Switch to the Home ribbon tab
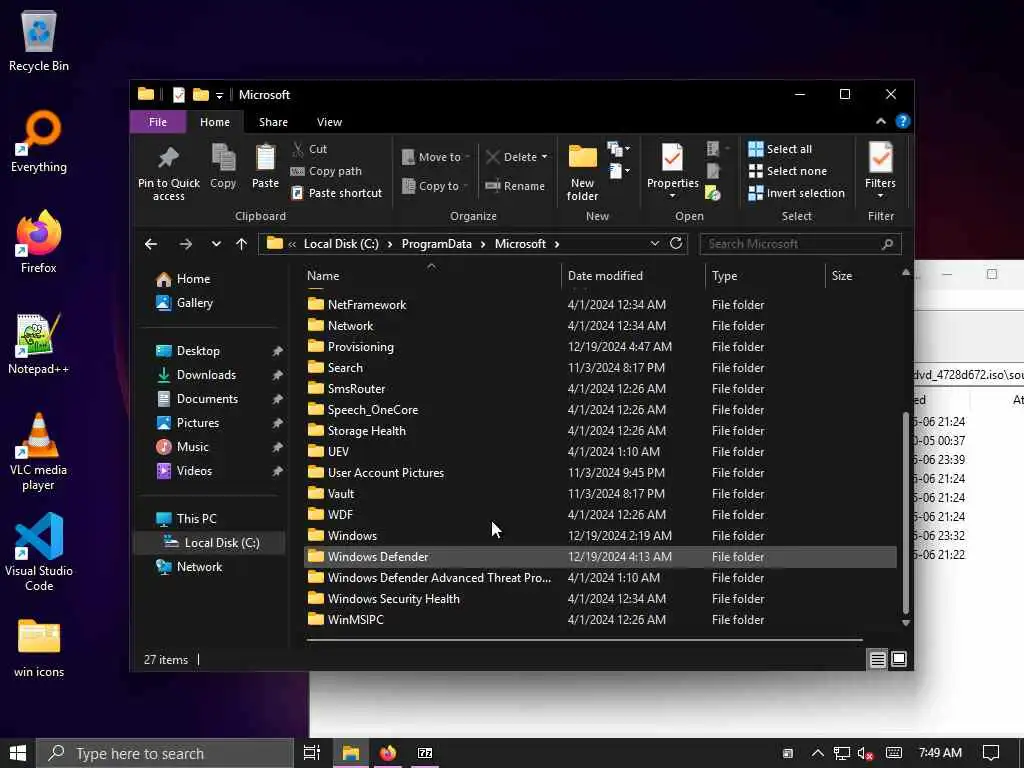This screenshot has height=768, width=1024. pos(215,122)
